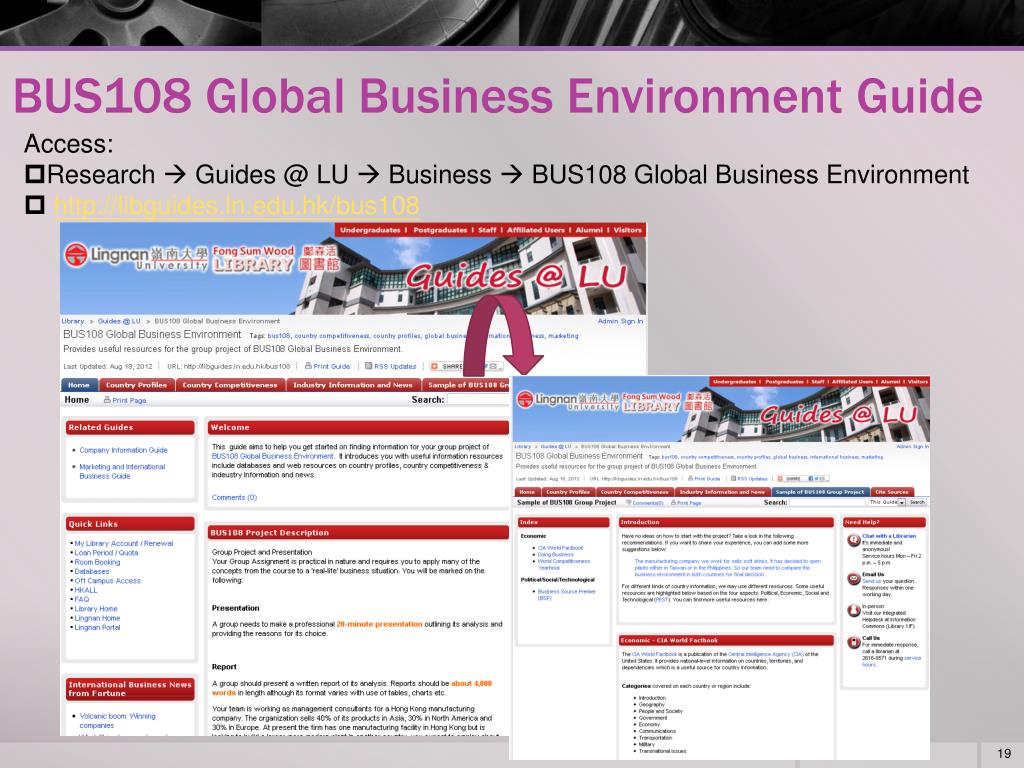Click the Chat with a Librarian icon
1024x768 pixels.
854,540
